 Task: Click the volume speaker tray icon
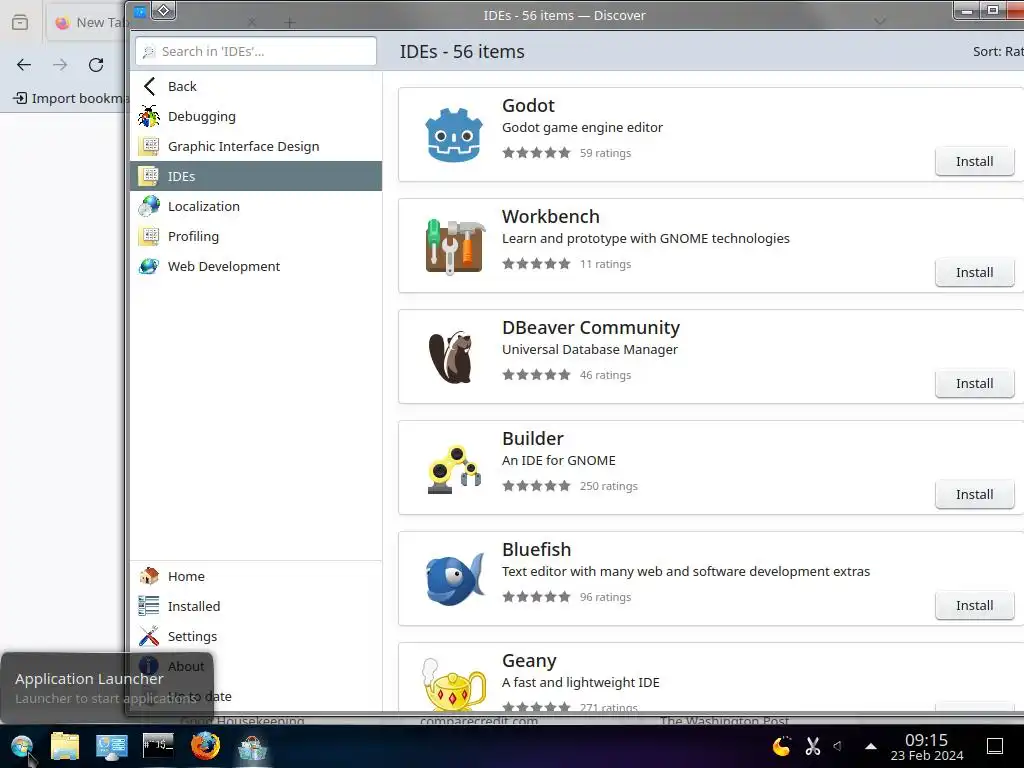[x=838, y=746]
